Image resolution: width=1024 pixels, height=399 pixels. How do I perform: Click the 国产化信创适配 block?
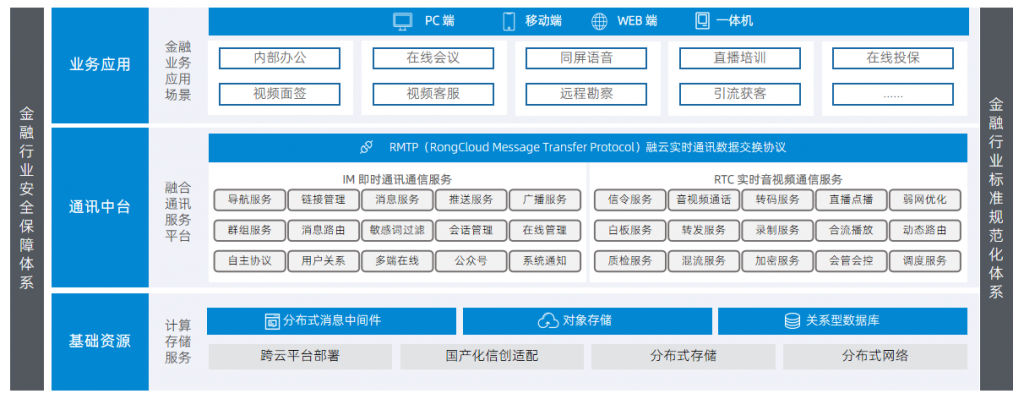[x=492, y=357]
